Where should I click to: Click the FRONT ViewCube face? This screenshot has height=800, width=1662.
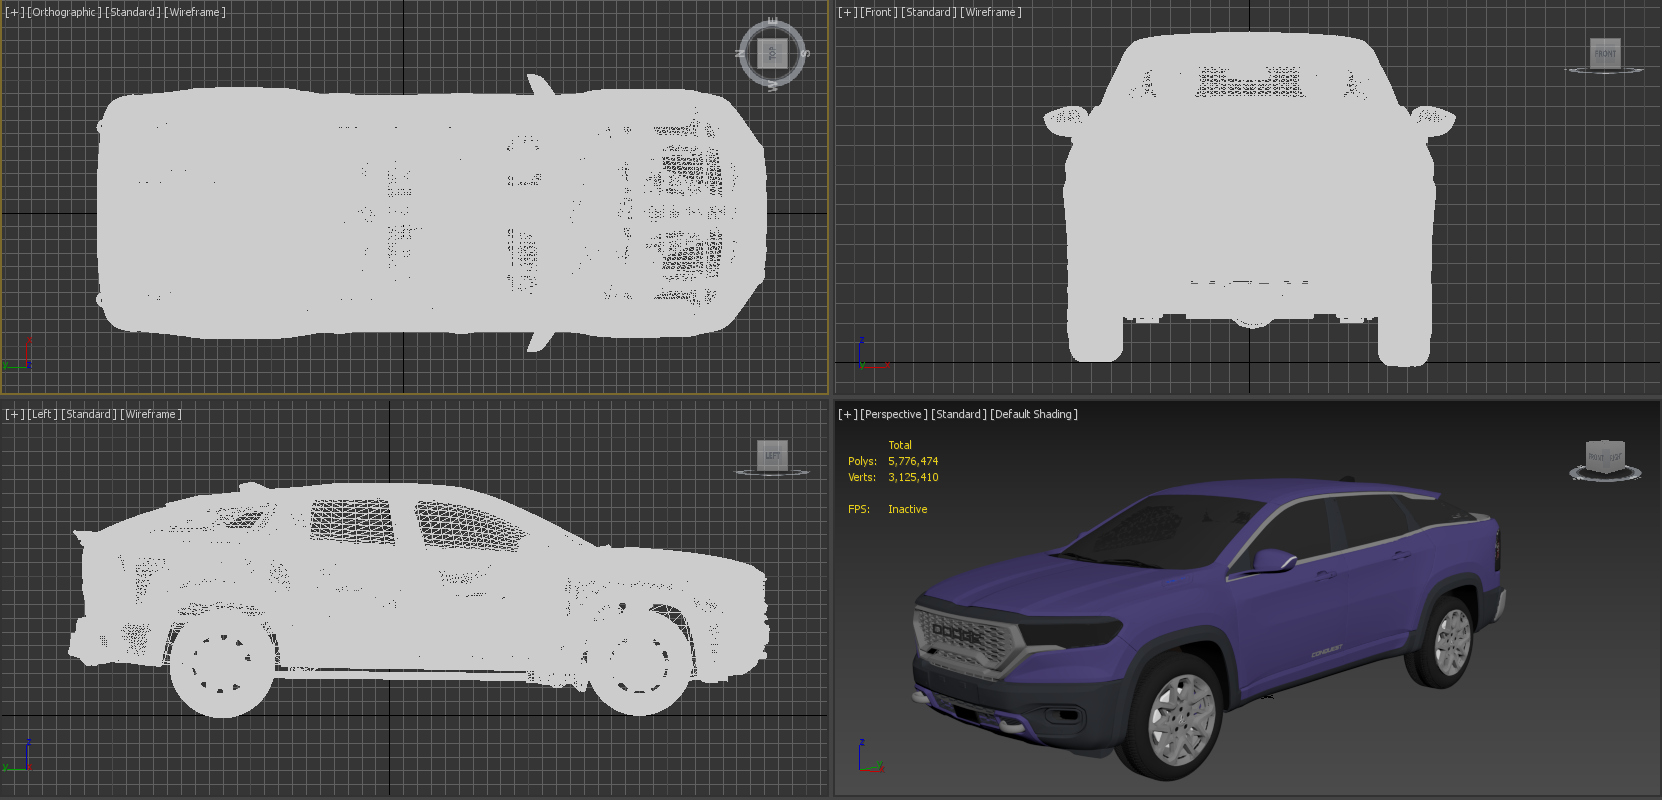coord(1605,53)
